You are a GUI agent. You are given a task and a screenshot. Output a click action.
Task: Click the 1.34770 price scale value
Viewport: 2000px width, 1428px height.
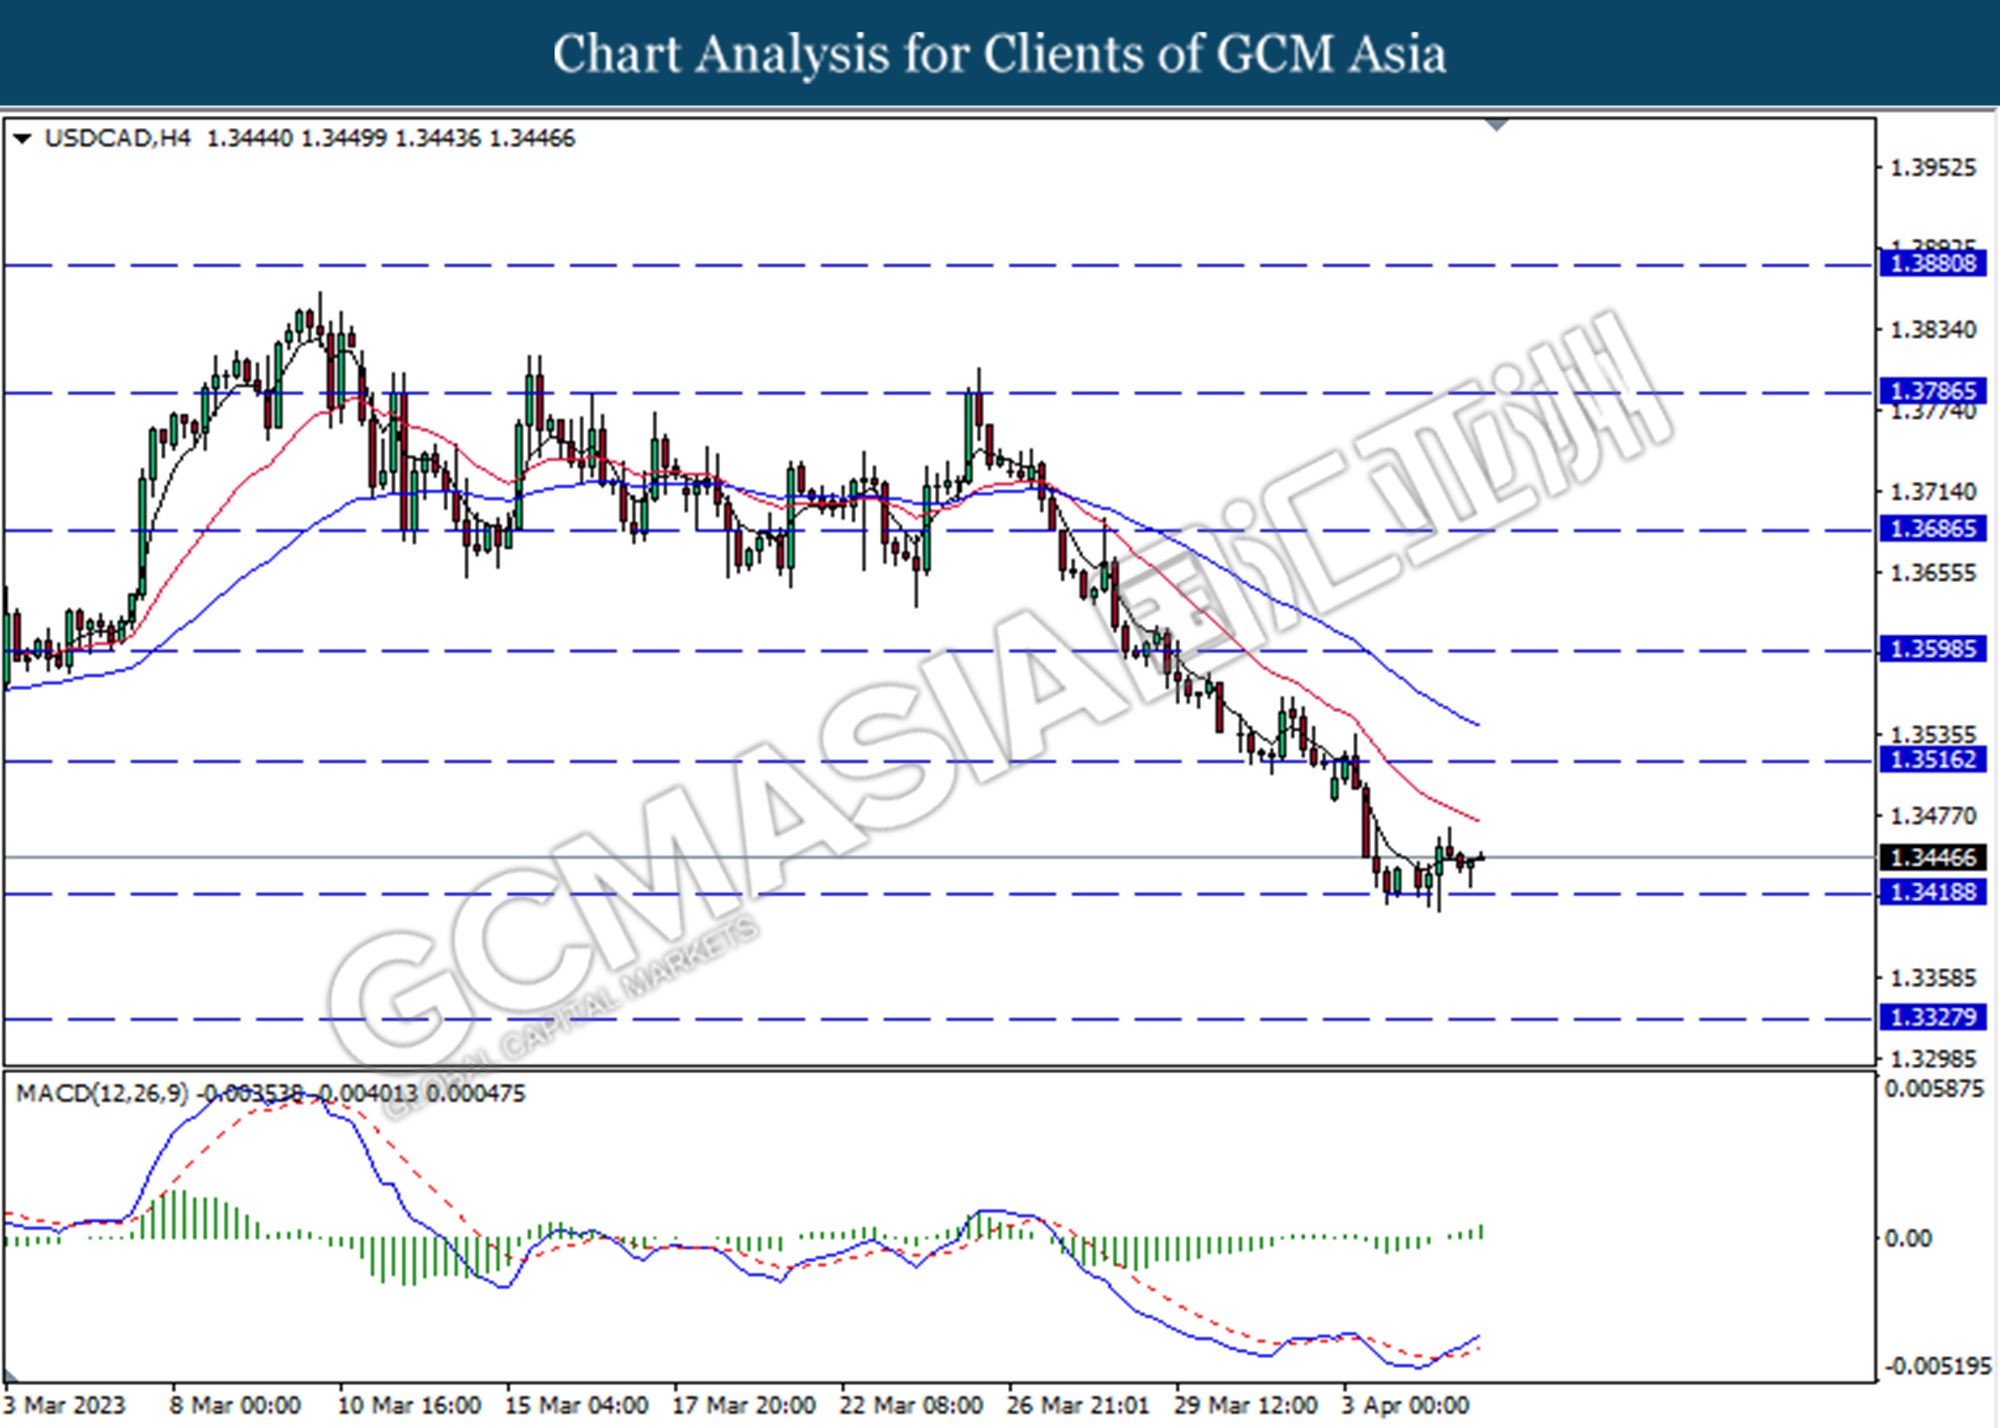[1933, 816]
